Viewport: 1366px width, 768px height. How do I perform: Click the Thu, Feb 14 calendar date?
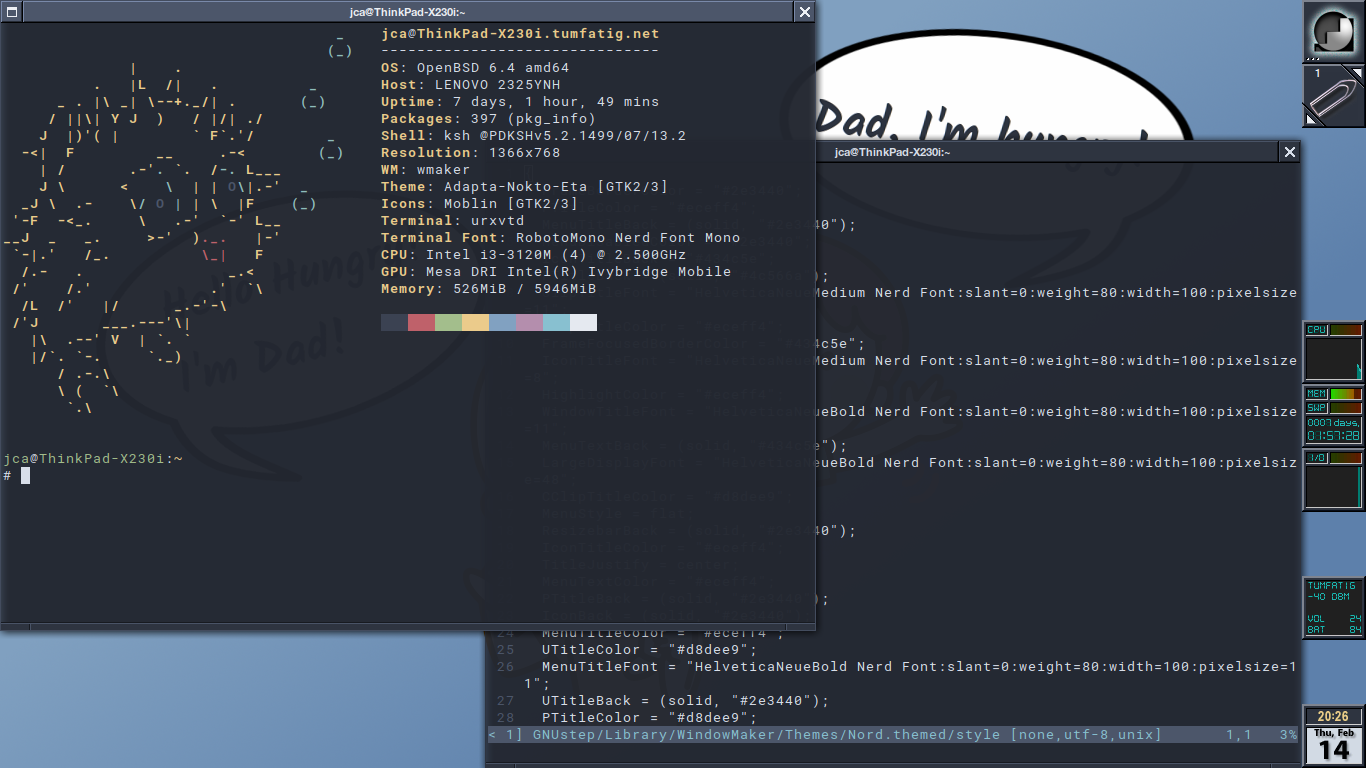pos(1334,746)
